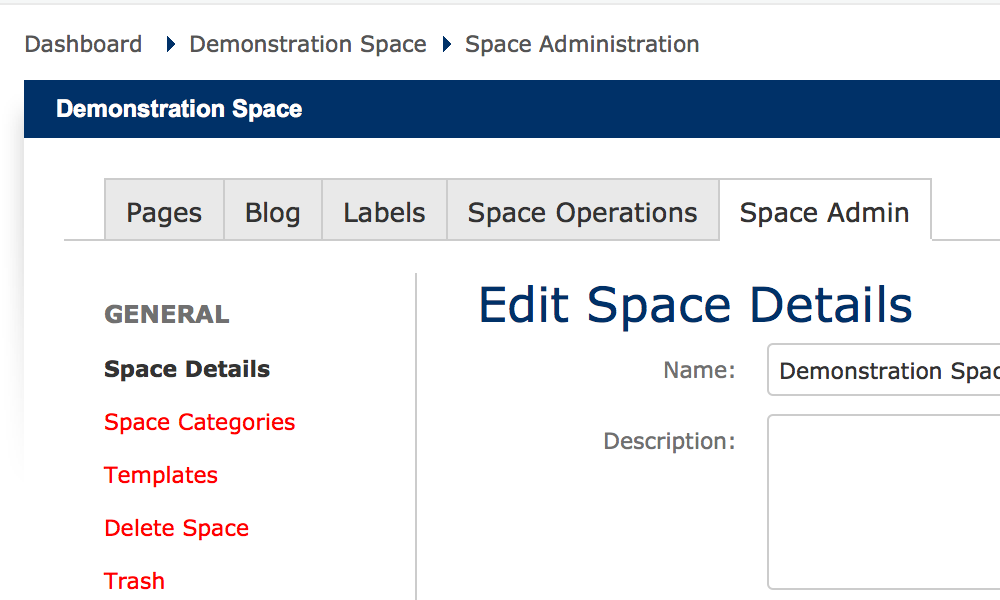This screenshot has width=1000, height=600.
Task: Open Demonstration Space from the breadcrumb
Action: [308, 44]
